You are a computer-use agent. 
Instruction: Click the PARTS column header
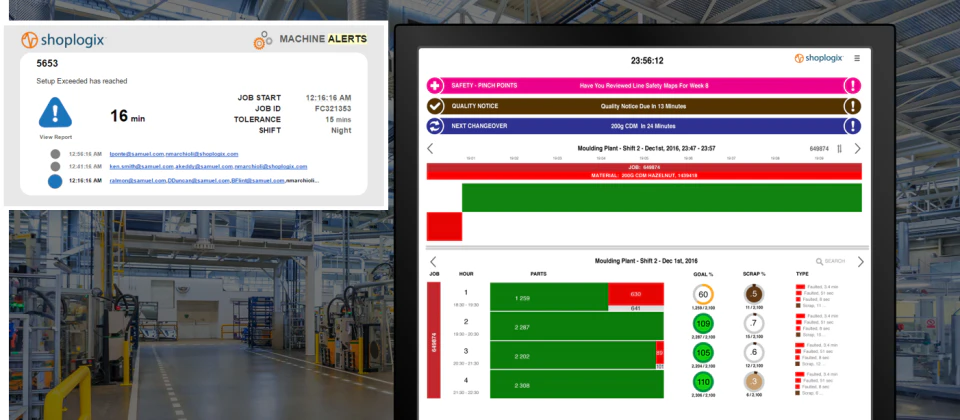pos(538,274)
